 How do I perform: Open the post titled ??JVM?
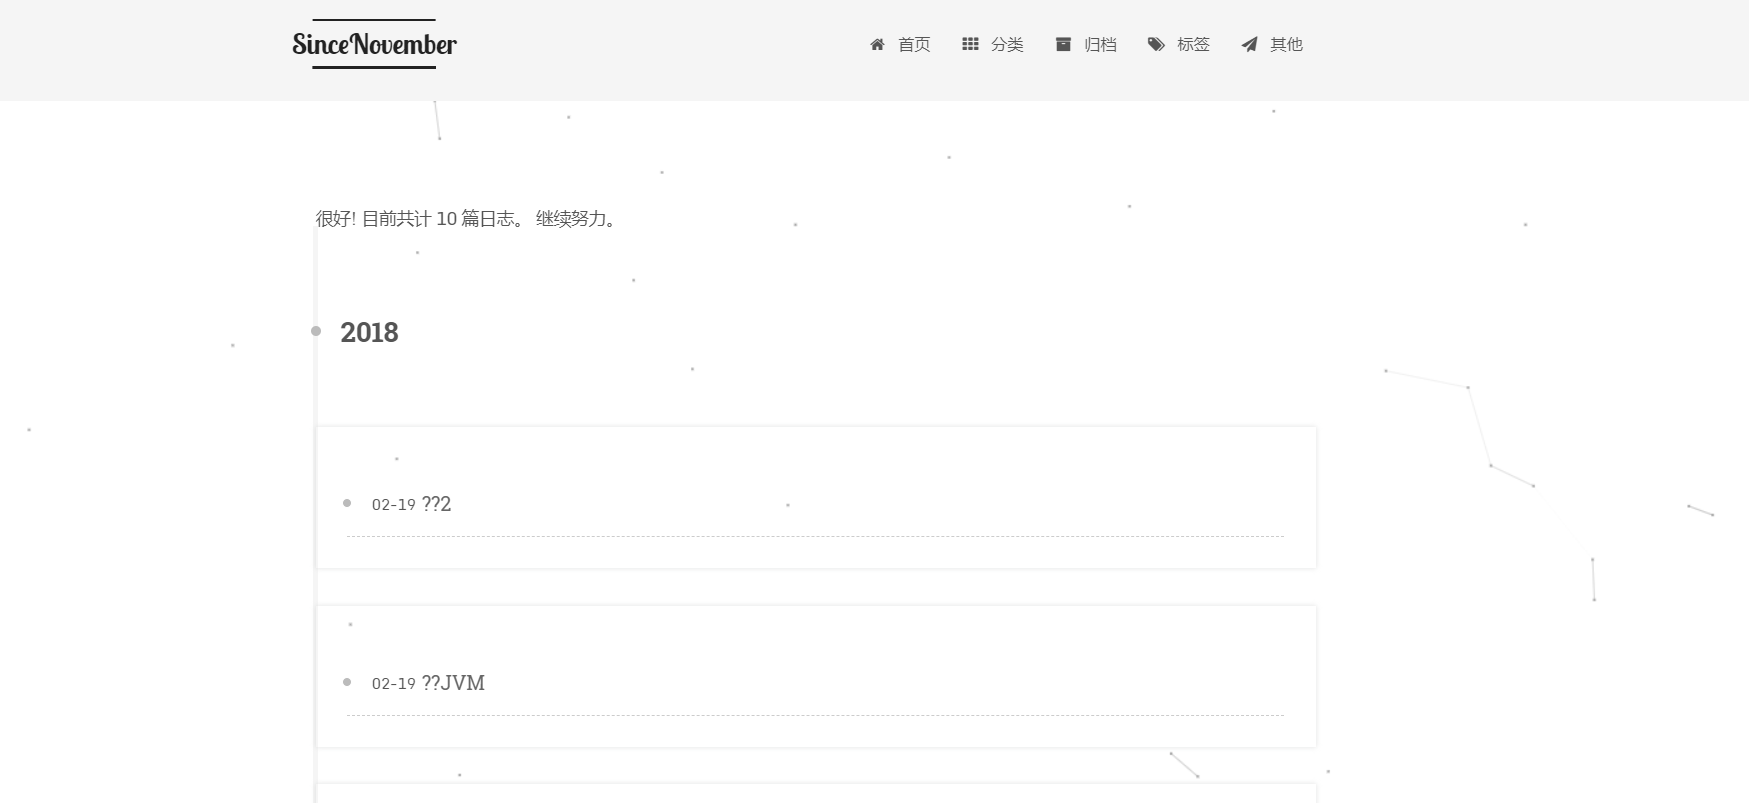point(453,683)
